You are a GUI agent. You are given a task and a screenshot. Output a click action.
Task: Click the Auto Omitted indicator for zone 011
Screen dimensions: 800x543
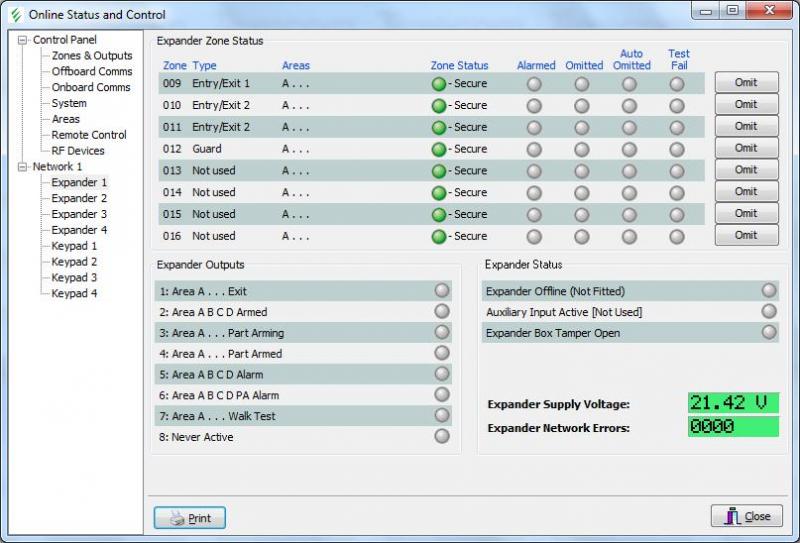(629, 128)
